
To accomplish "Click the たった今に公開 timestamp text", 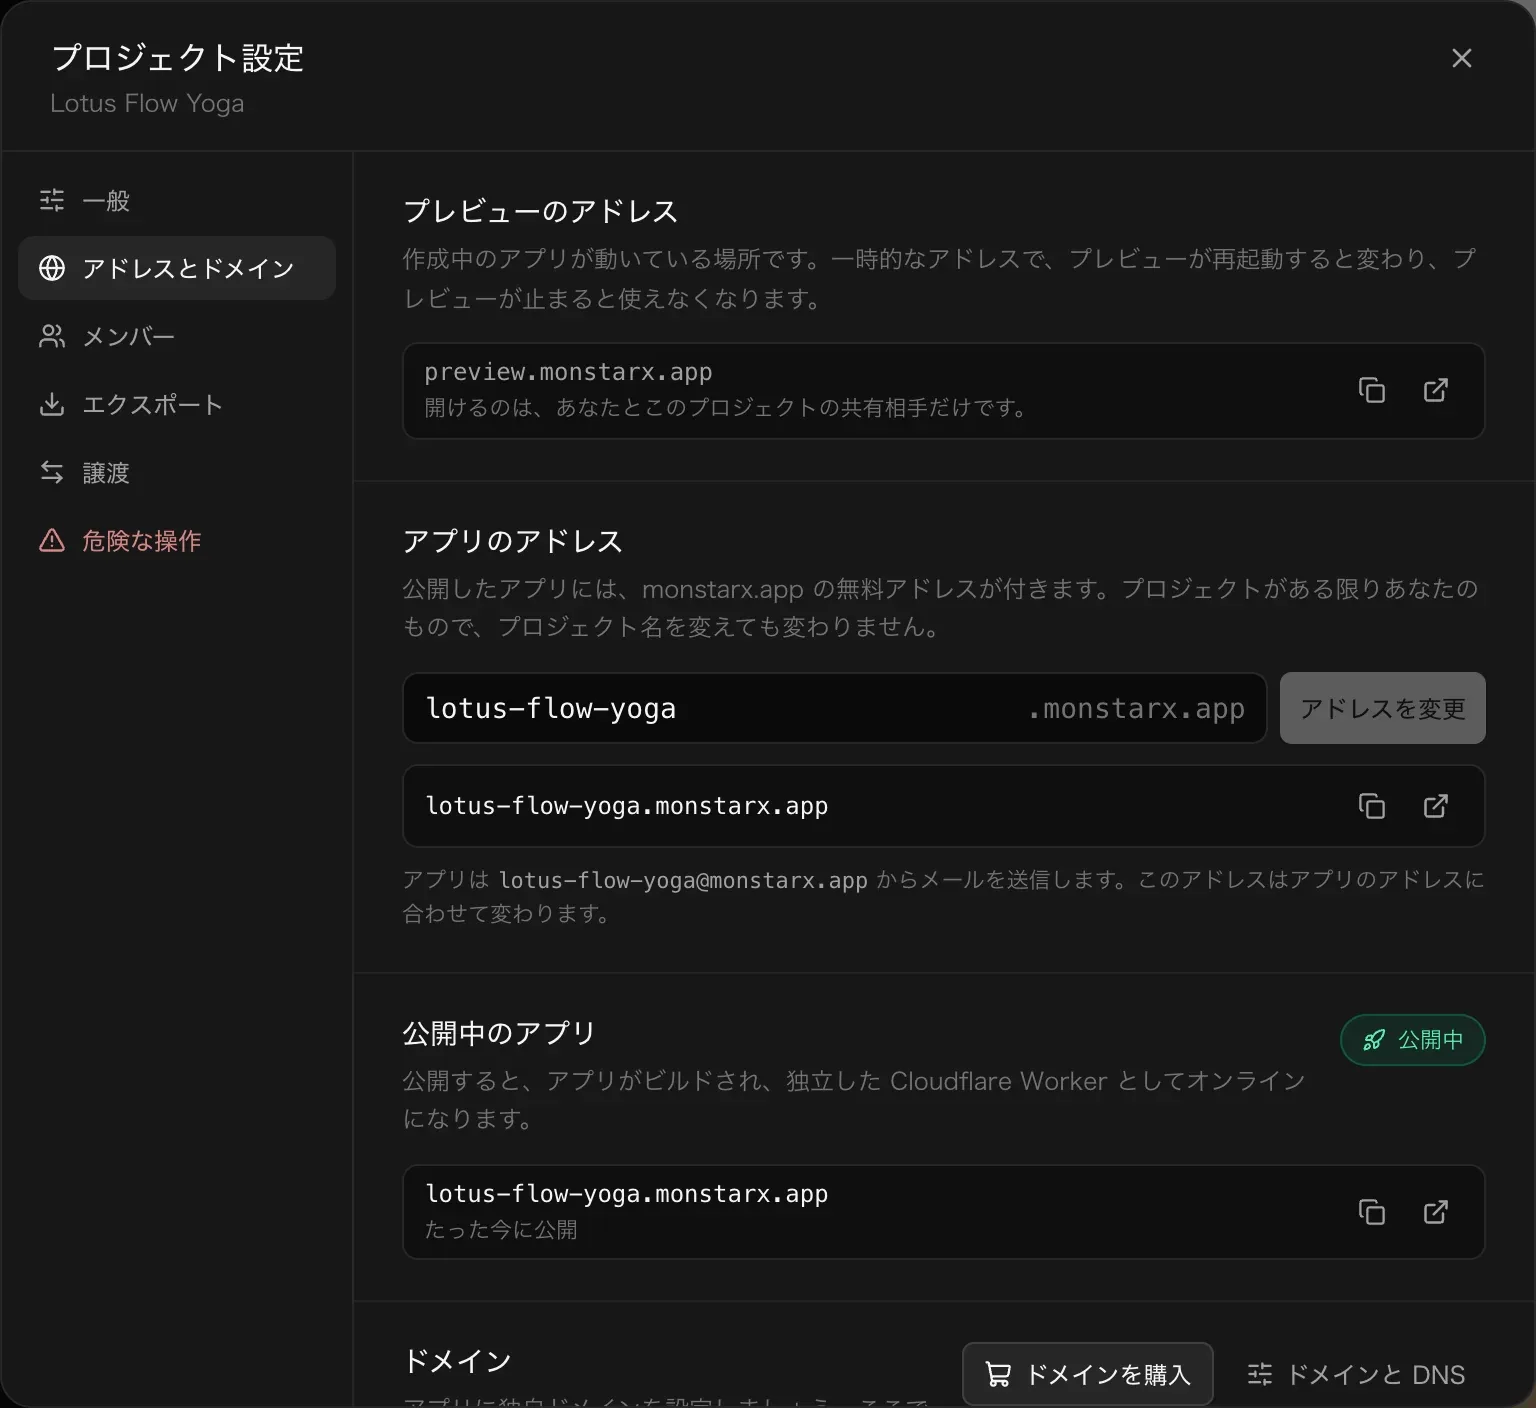I will tap(501, 1229).
